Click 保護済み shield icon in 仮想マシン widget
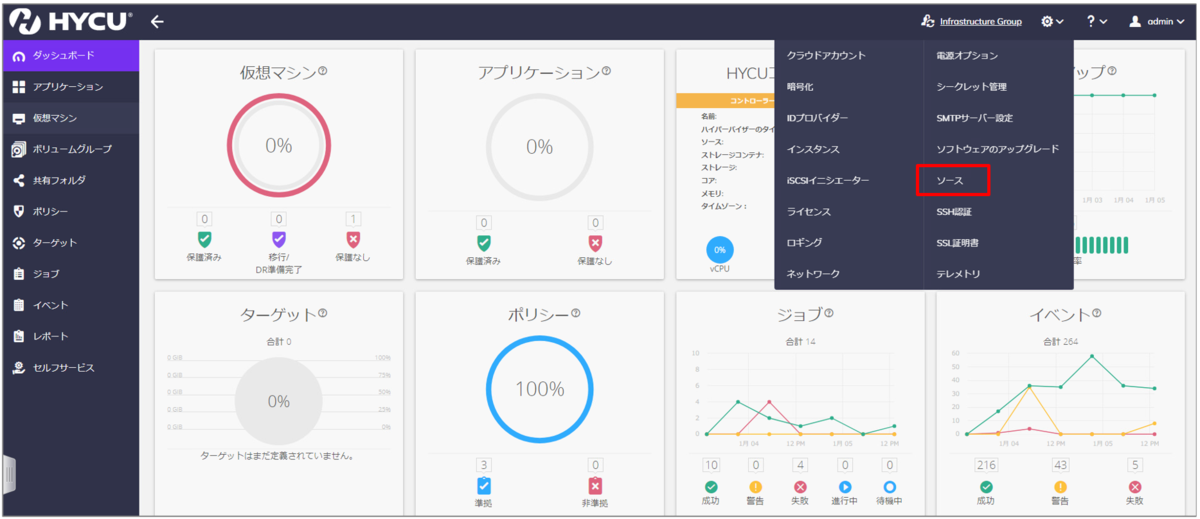Screen dimensions: 1200x519 point(205,240)
